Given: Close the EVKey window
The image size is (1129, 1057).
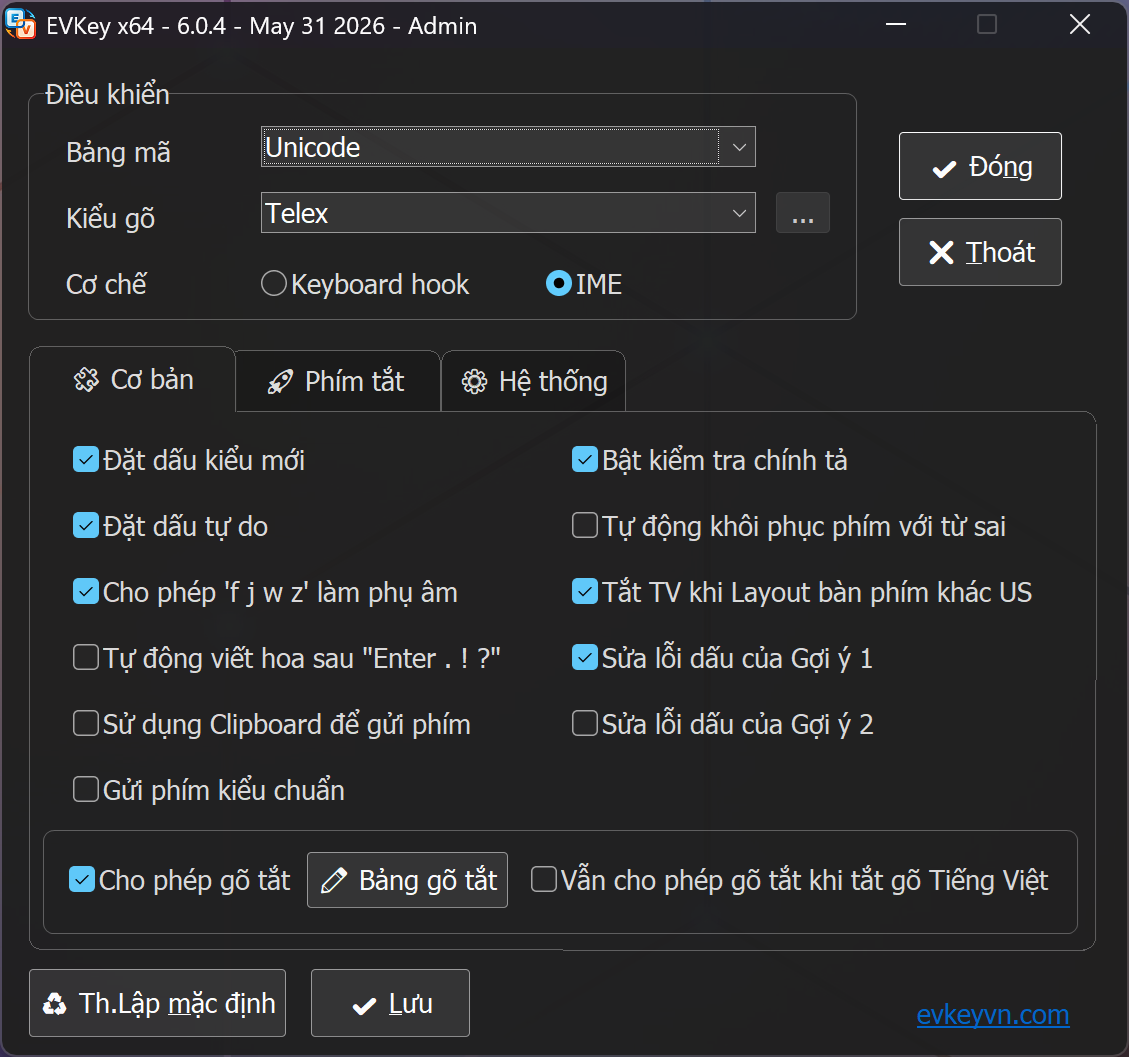Looking at the screenshot, I should click(x=1079, y=24).
